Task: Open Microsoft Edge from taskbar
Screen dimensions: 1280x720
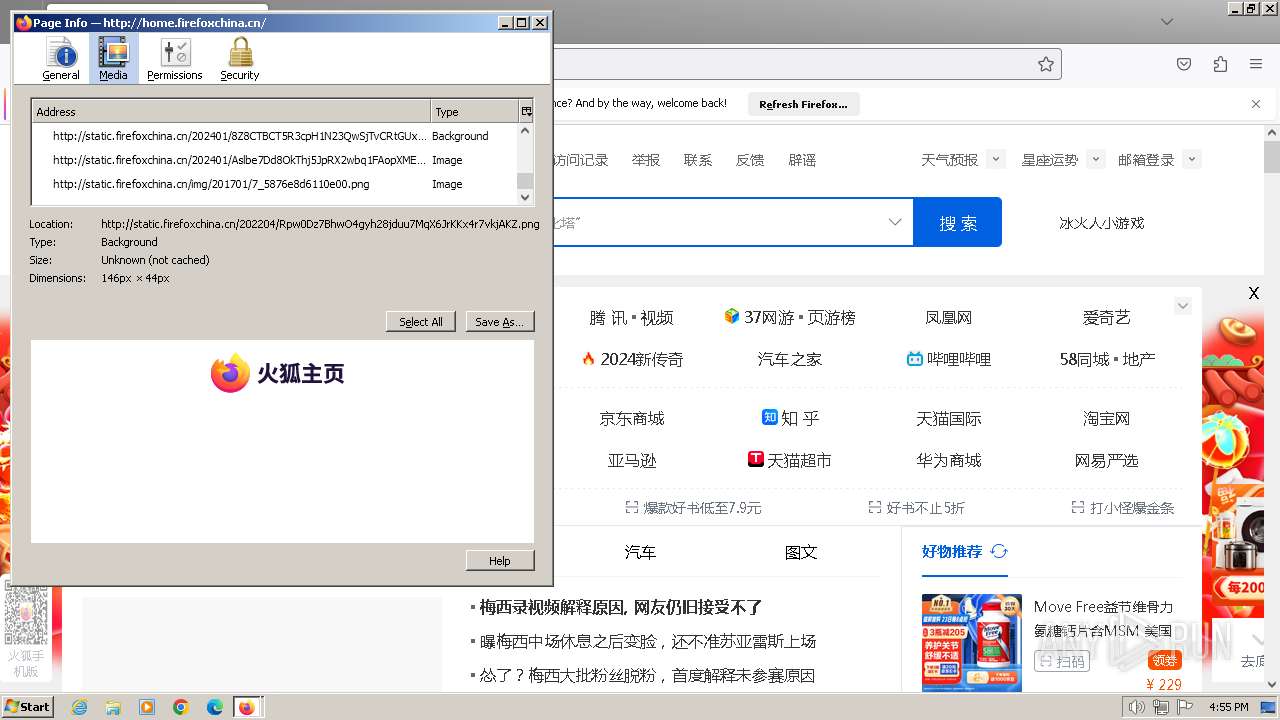Action: [x=215, y=707]
